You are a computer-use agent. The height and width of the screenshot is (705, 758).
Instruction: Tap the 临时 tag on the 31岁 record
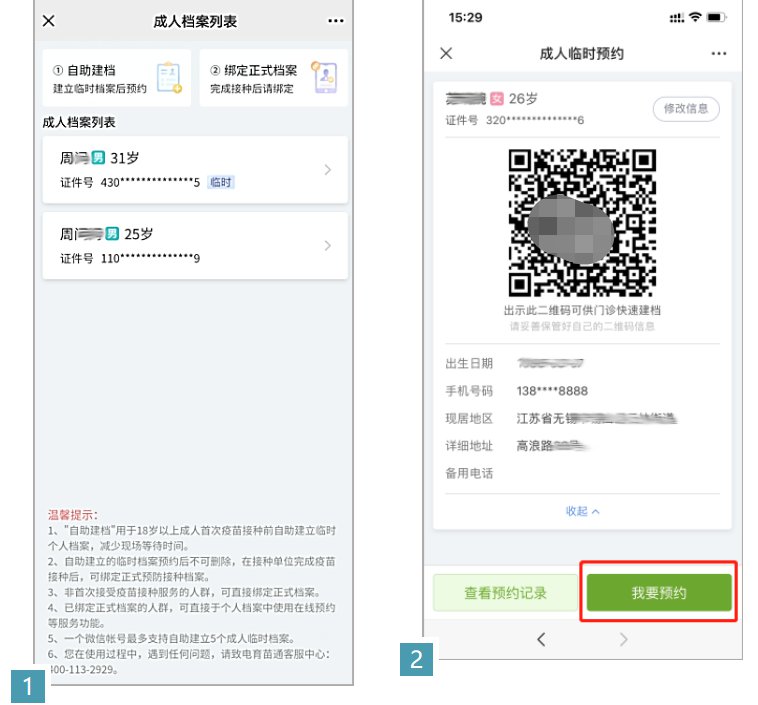click(221, 182)
